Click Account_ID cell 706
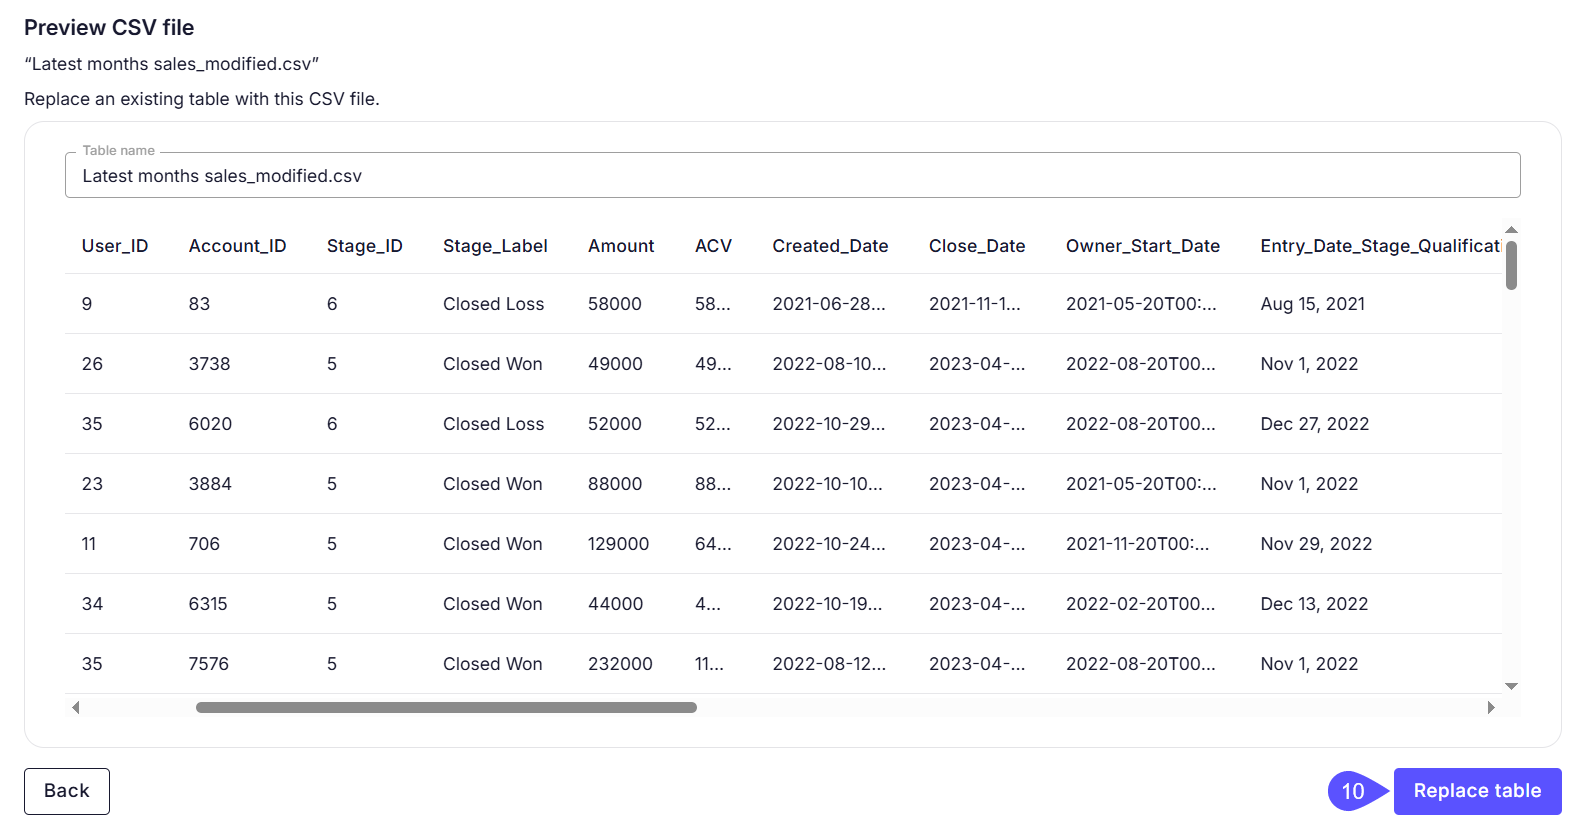Screen dimensions: 1586x833 point(204,544)
